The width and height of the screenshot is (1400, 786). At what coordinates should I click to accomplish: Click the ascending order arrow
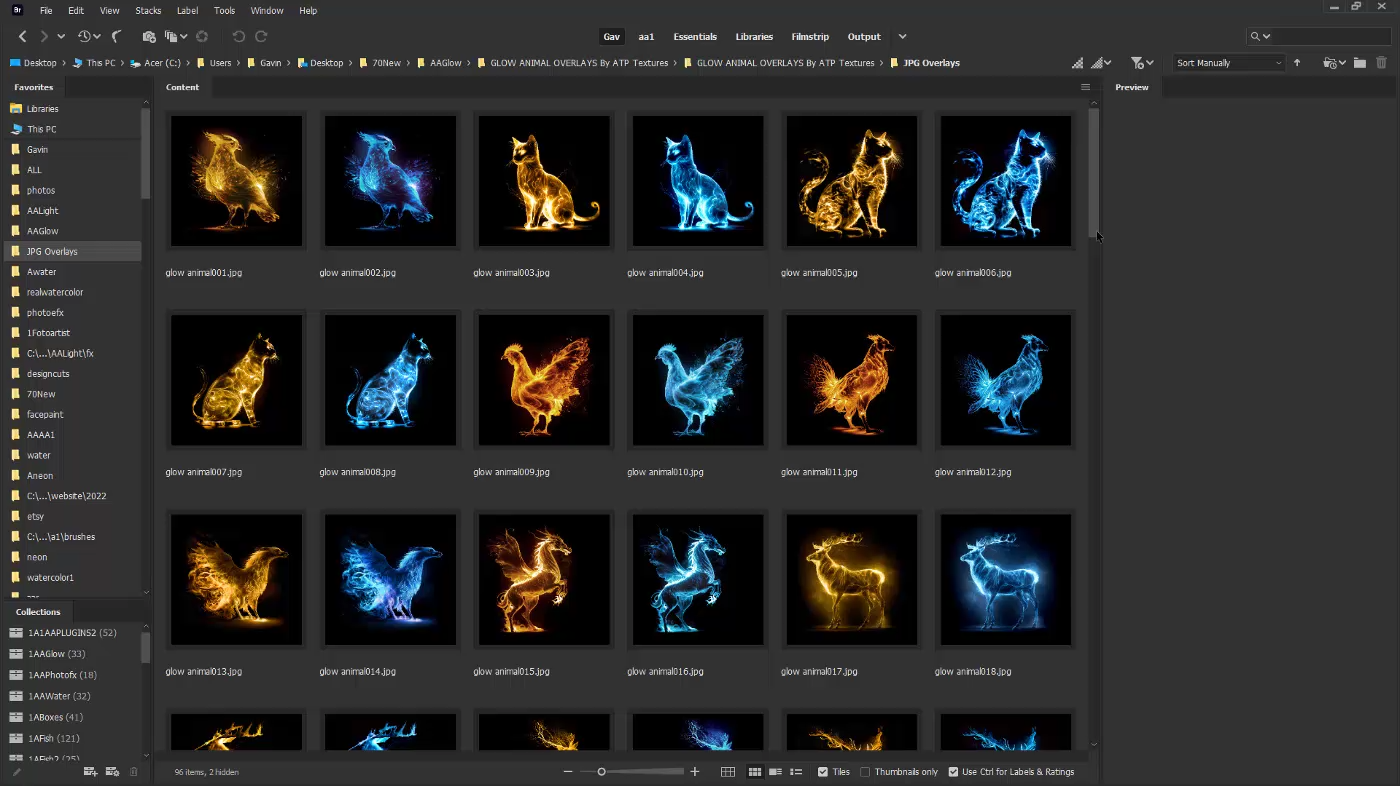1297,63
